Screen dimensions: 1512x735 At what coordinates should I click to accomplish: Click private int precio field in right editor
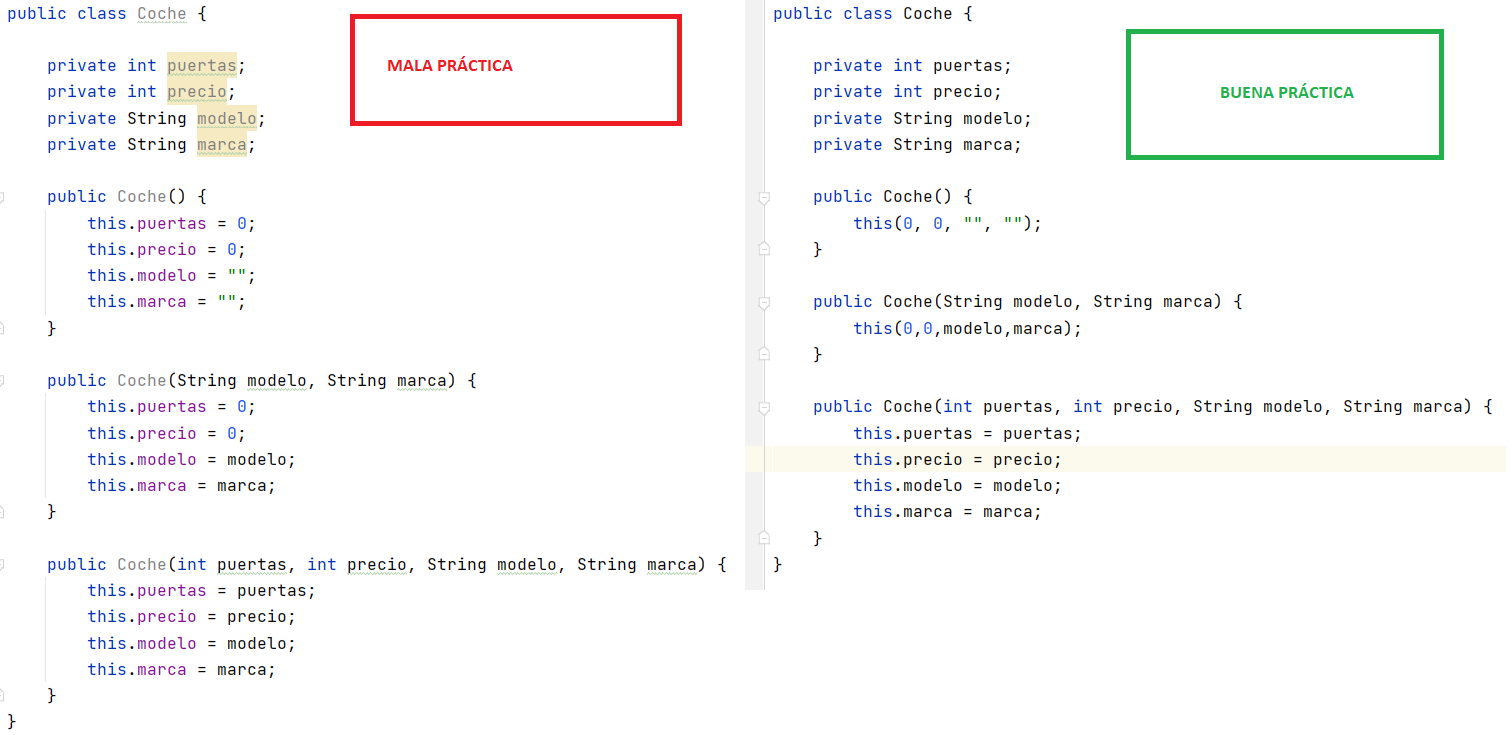(907, 91)
